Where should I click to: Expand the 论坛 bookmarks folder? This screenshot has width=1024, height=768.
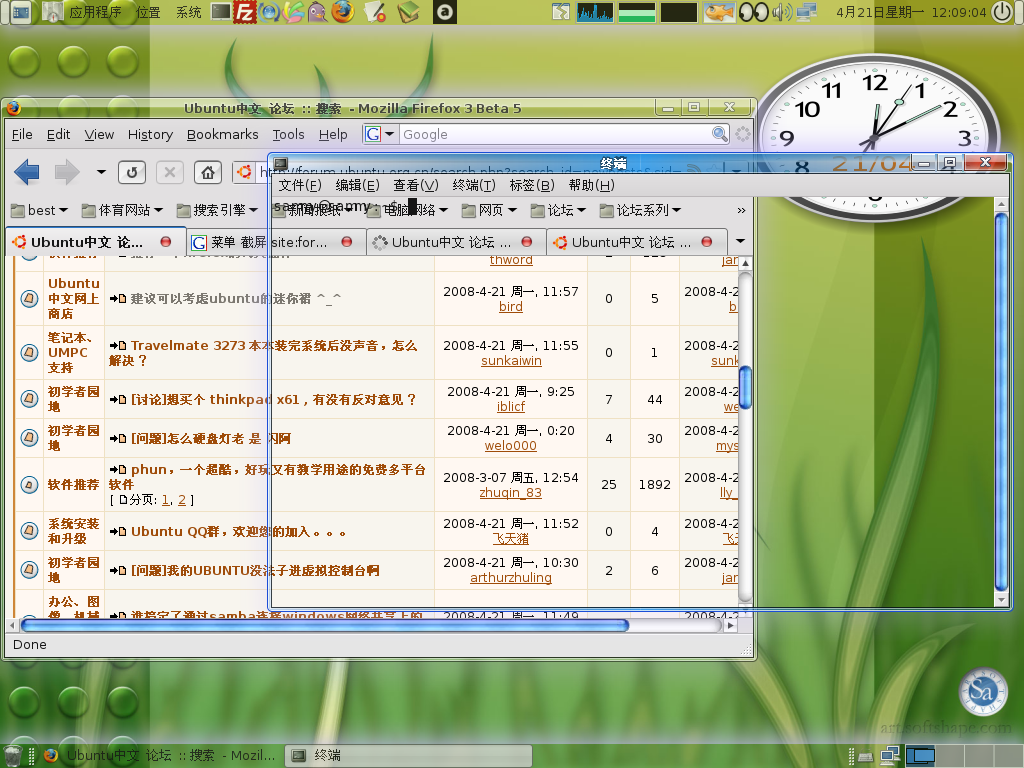click(x=558, y=210)
